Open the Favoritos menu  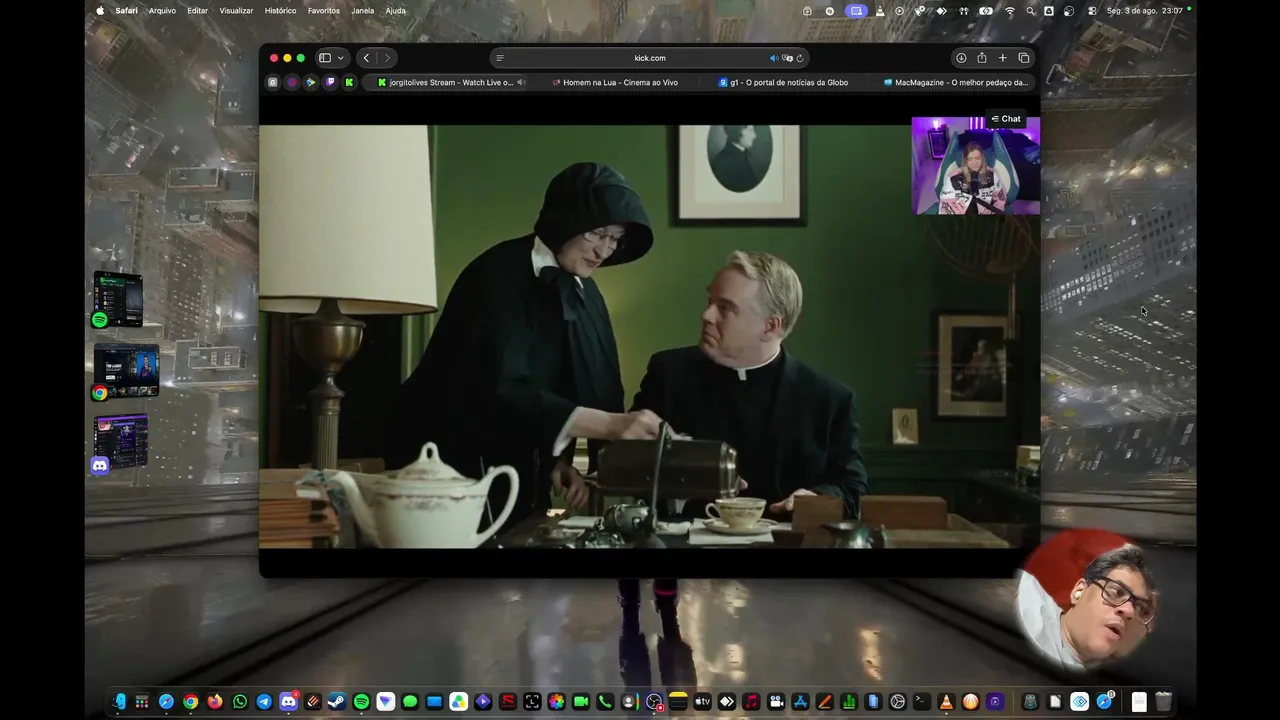324,11
